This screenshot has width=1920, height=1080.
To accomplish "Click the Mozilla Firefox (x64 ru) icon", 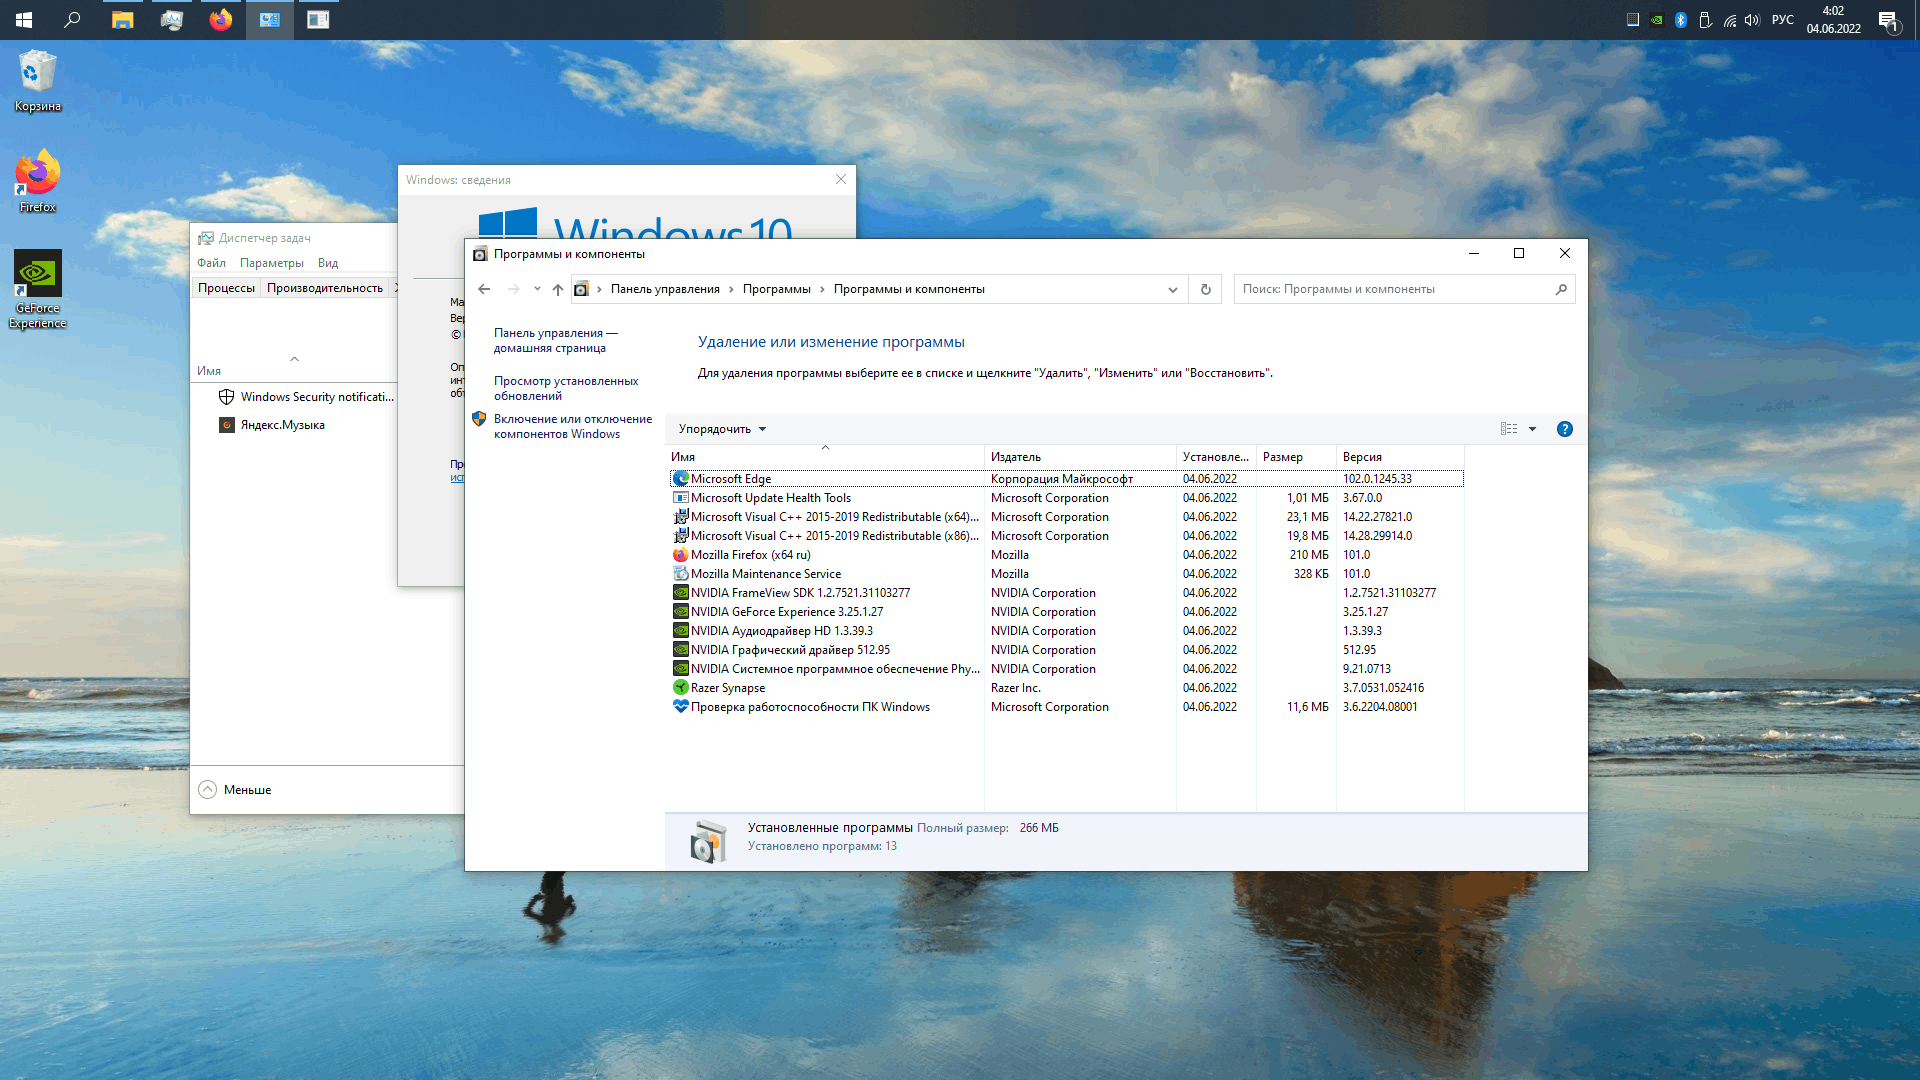I will pos(681,555).
